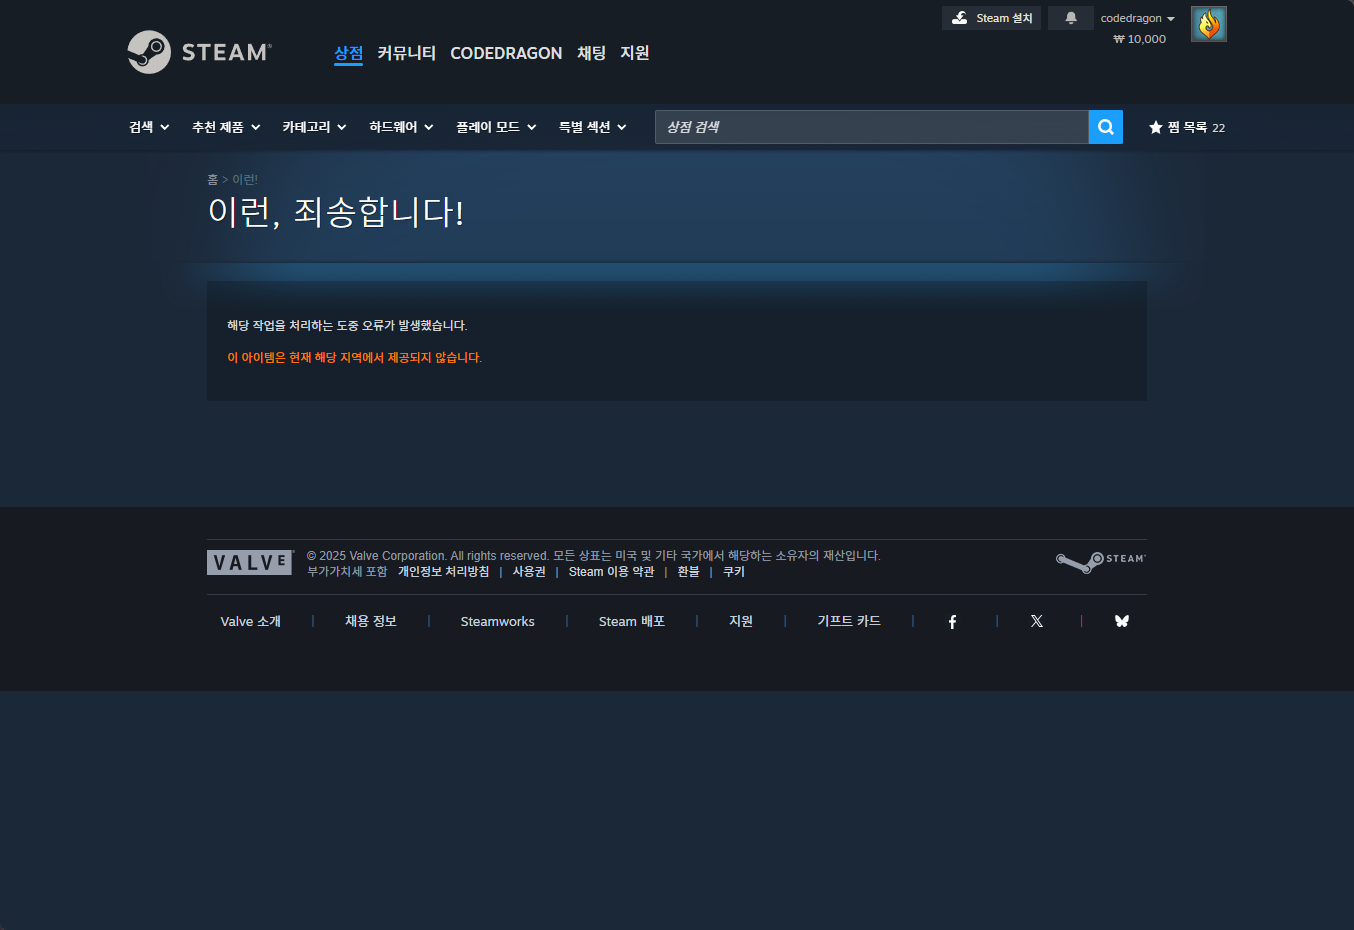Screen dimensions: 1354x930
Task: Click the Steam logo in the header
Action: 200,52
